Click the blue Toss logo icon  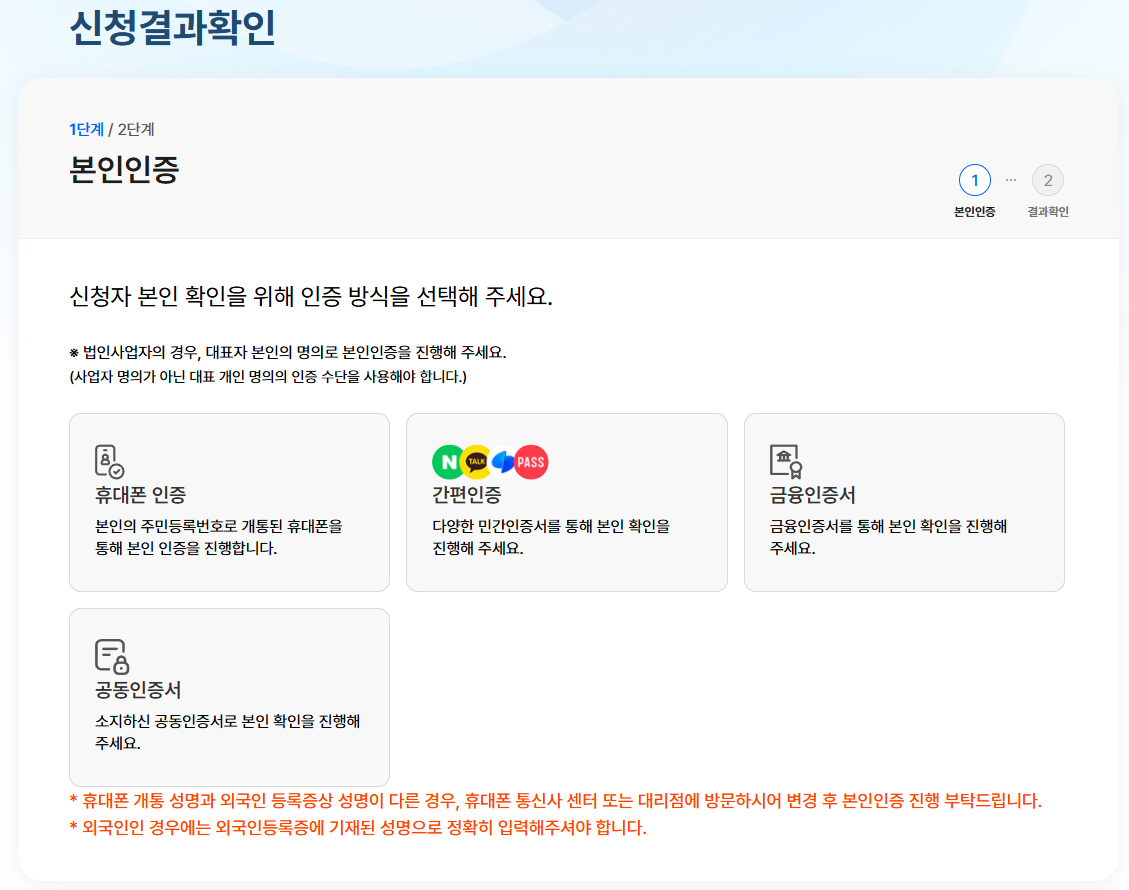point(503,462)
